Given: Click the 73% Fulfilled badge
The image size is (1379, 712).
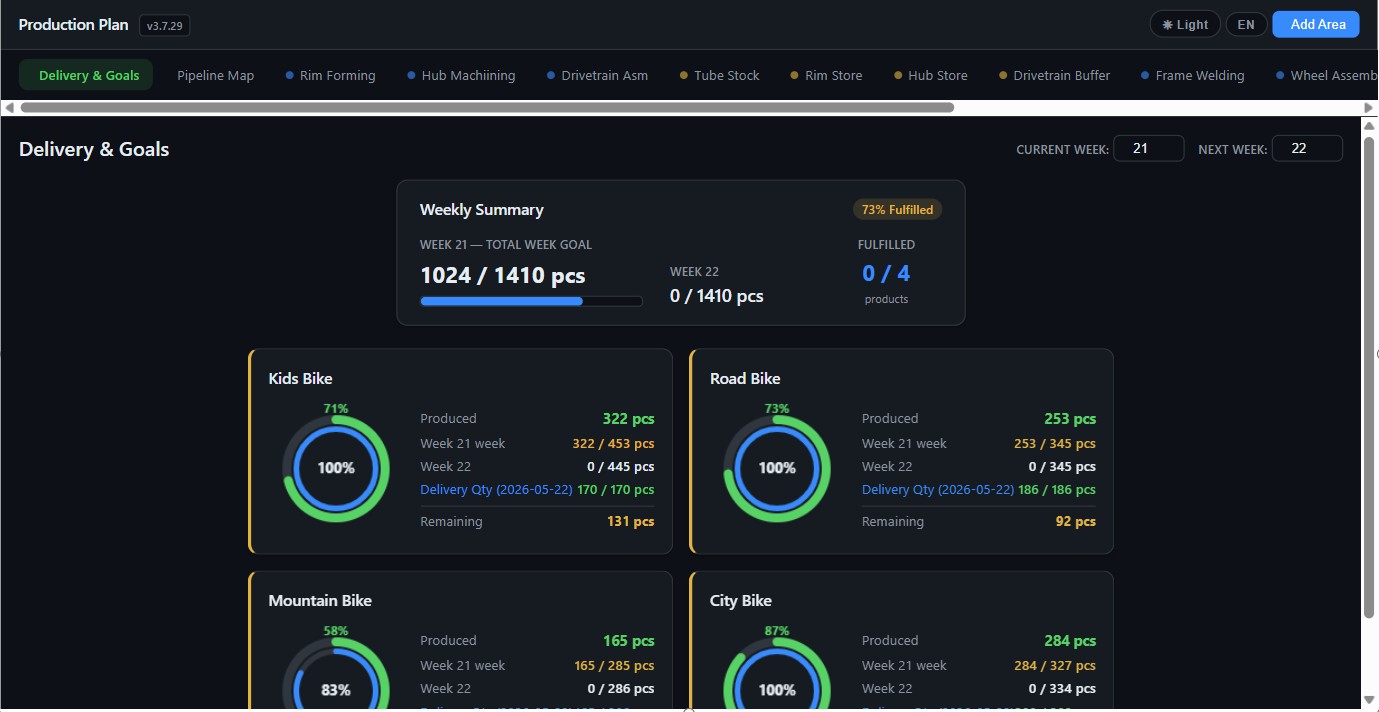Looking at the screenshot, I should coord(897,210).
